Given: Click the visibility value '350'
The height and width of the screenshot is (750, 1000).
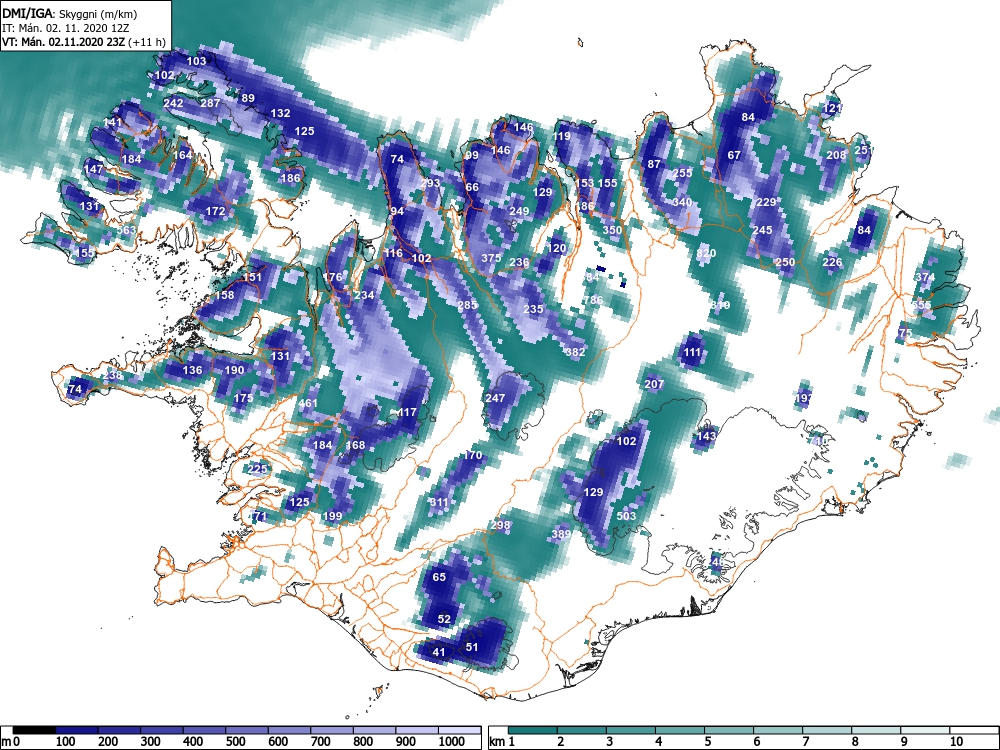Looking at the screenshot, I should click(612, 230).
